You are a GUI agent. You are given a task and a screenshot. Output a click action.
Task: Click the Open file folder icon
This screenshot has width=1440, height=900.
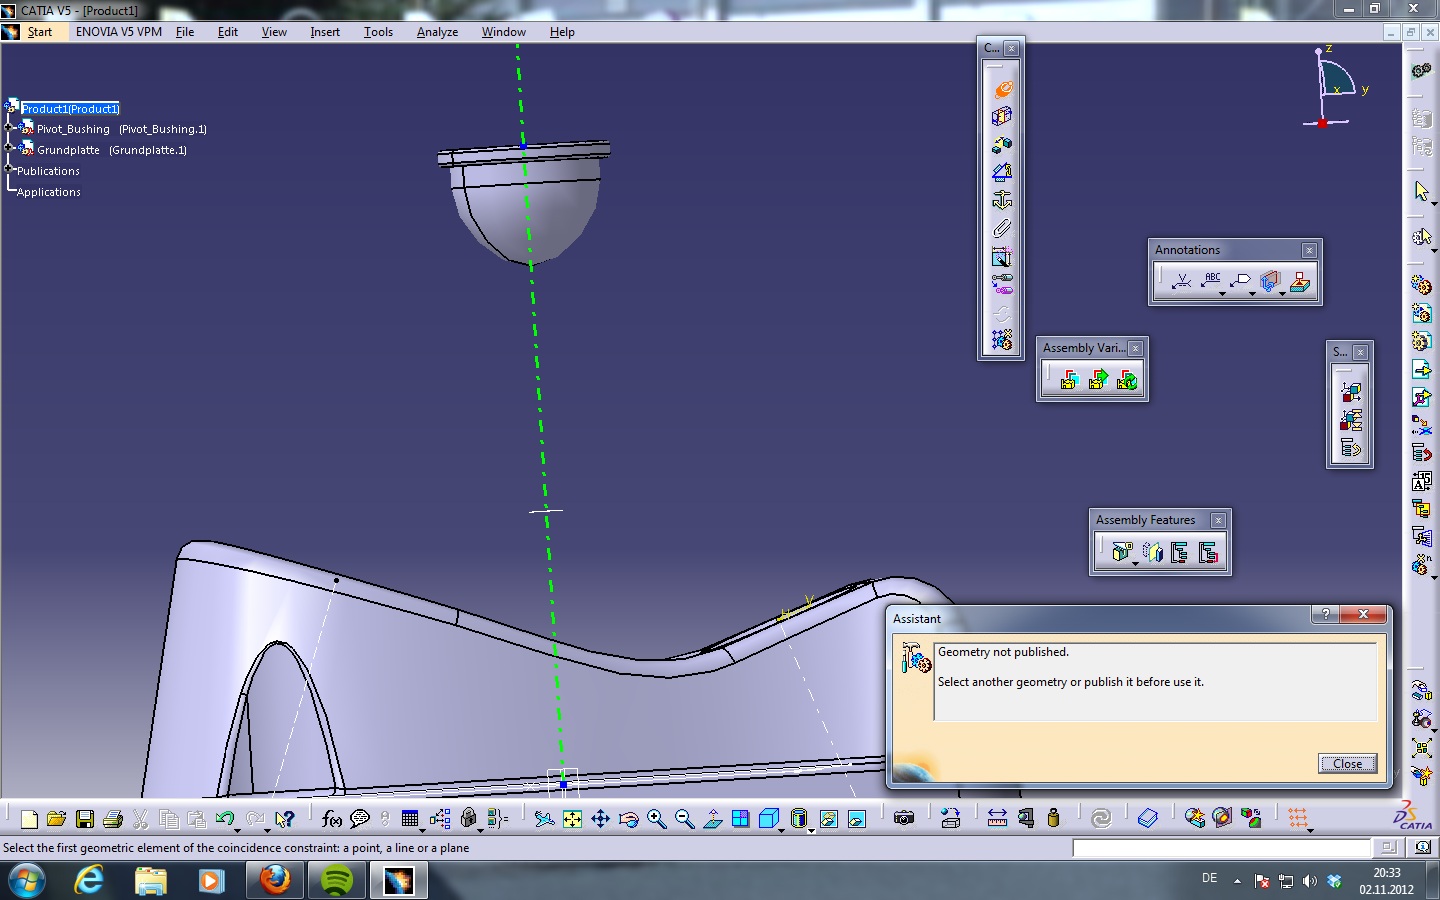57,819
